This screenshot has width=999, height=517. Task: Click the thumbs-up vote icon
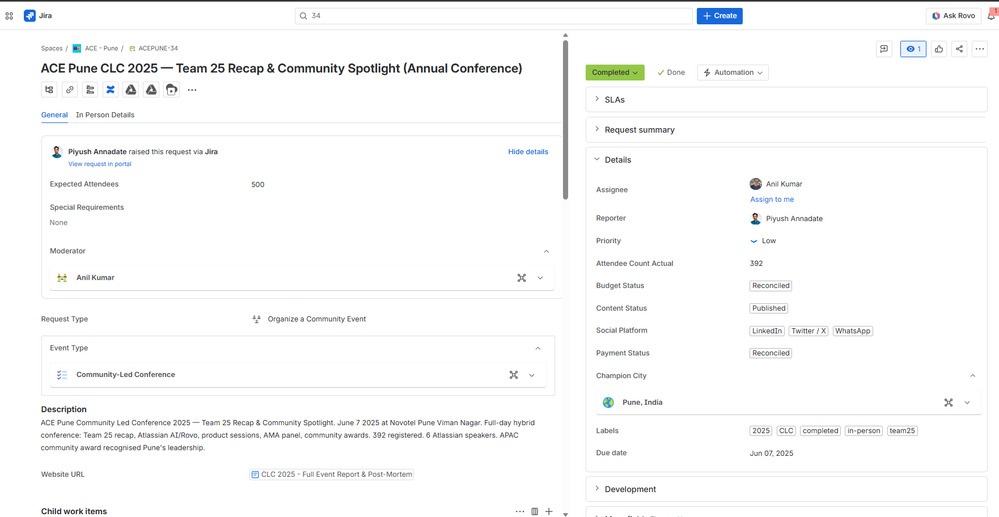[x=938, y=49]
